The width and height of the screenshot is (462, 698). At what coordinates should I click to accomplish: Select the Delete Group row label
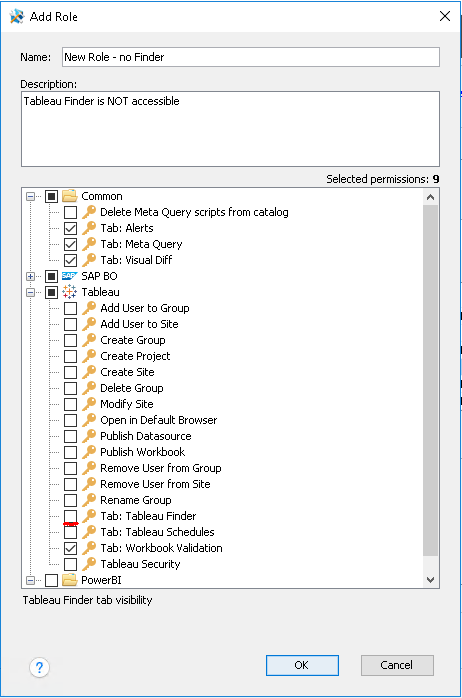click(132, 388)
